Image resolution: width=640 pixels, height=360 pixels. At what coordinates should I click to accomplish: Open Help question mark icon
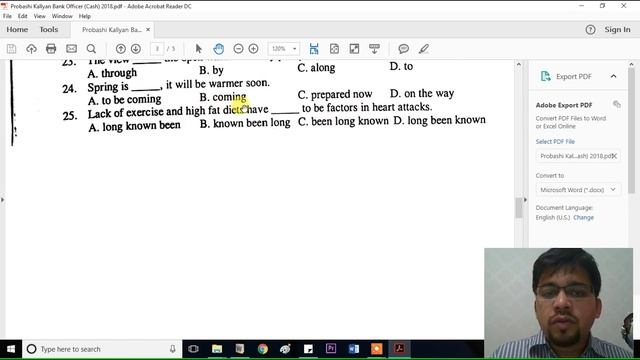tap(590, 29)
